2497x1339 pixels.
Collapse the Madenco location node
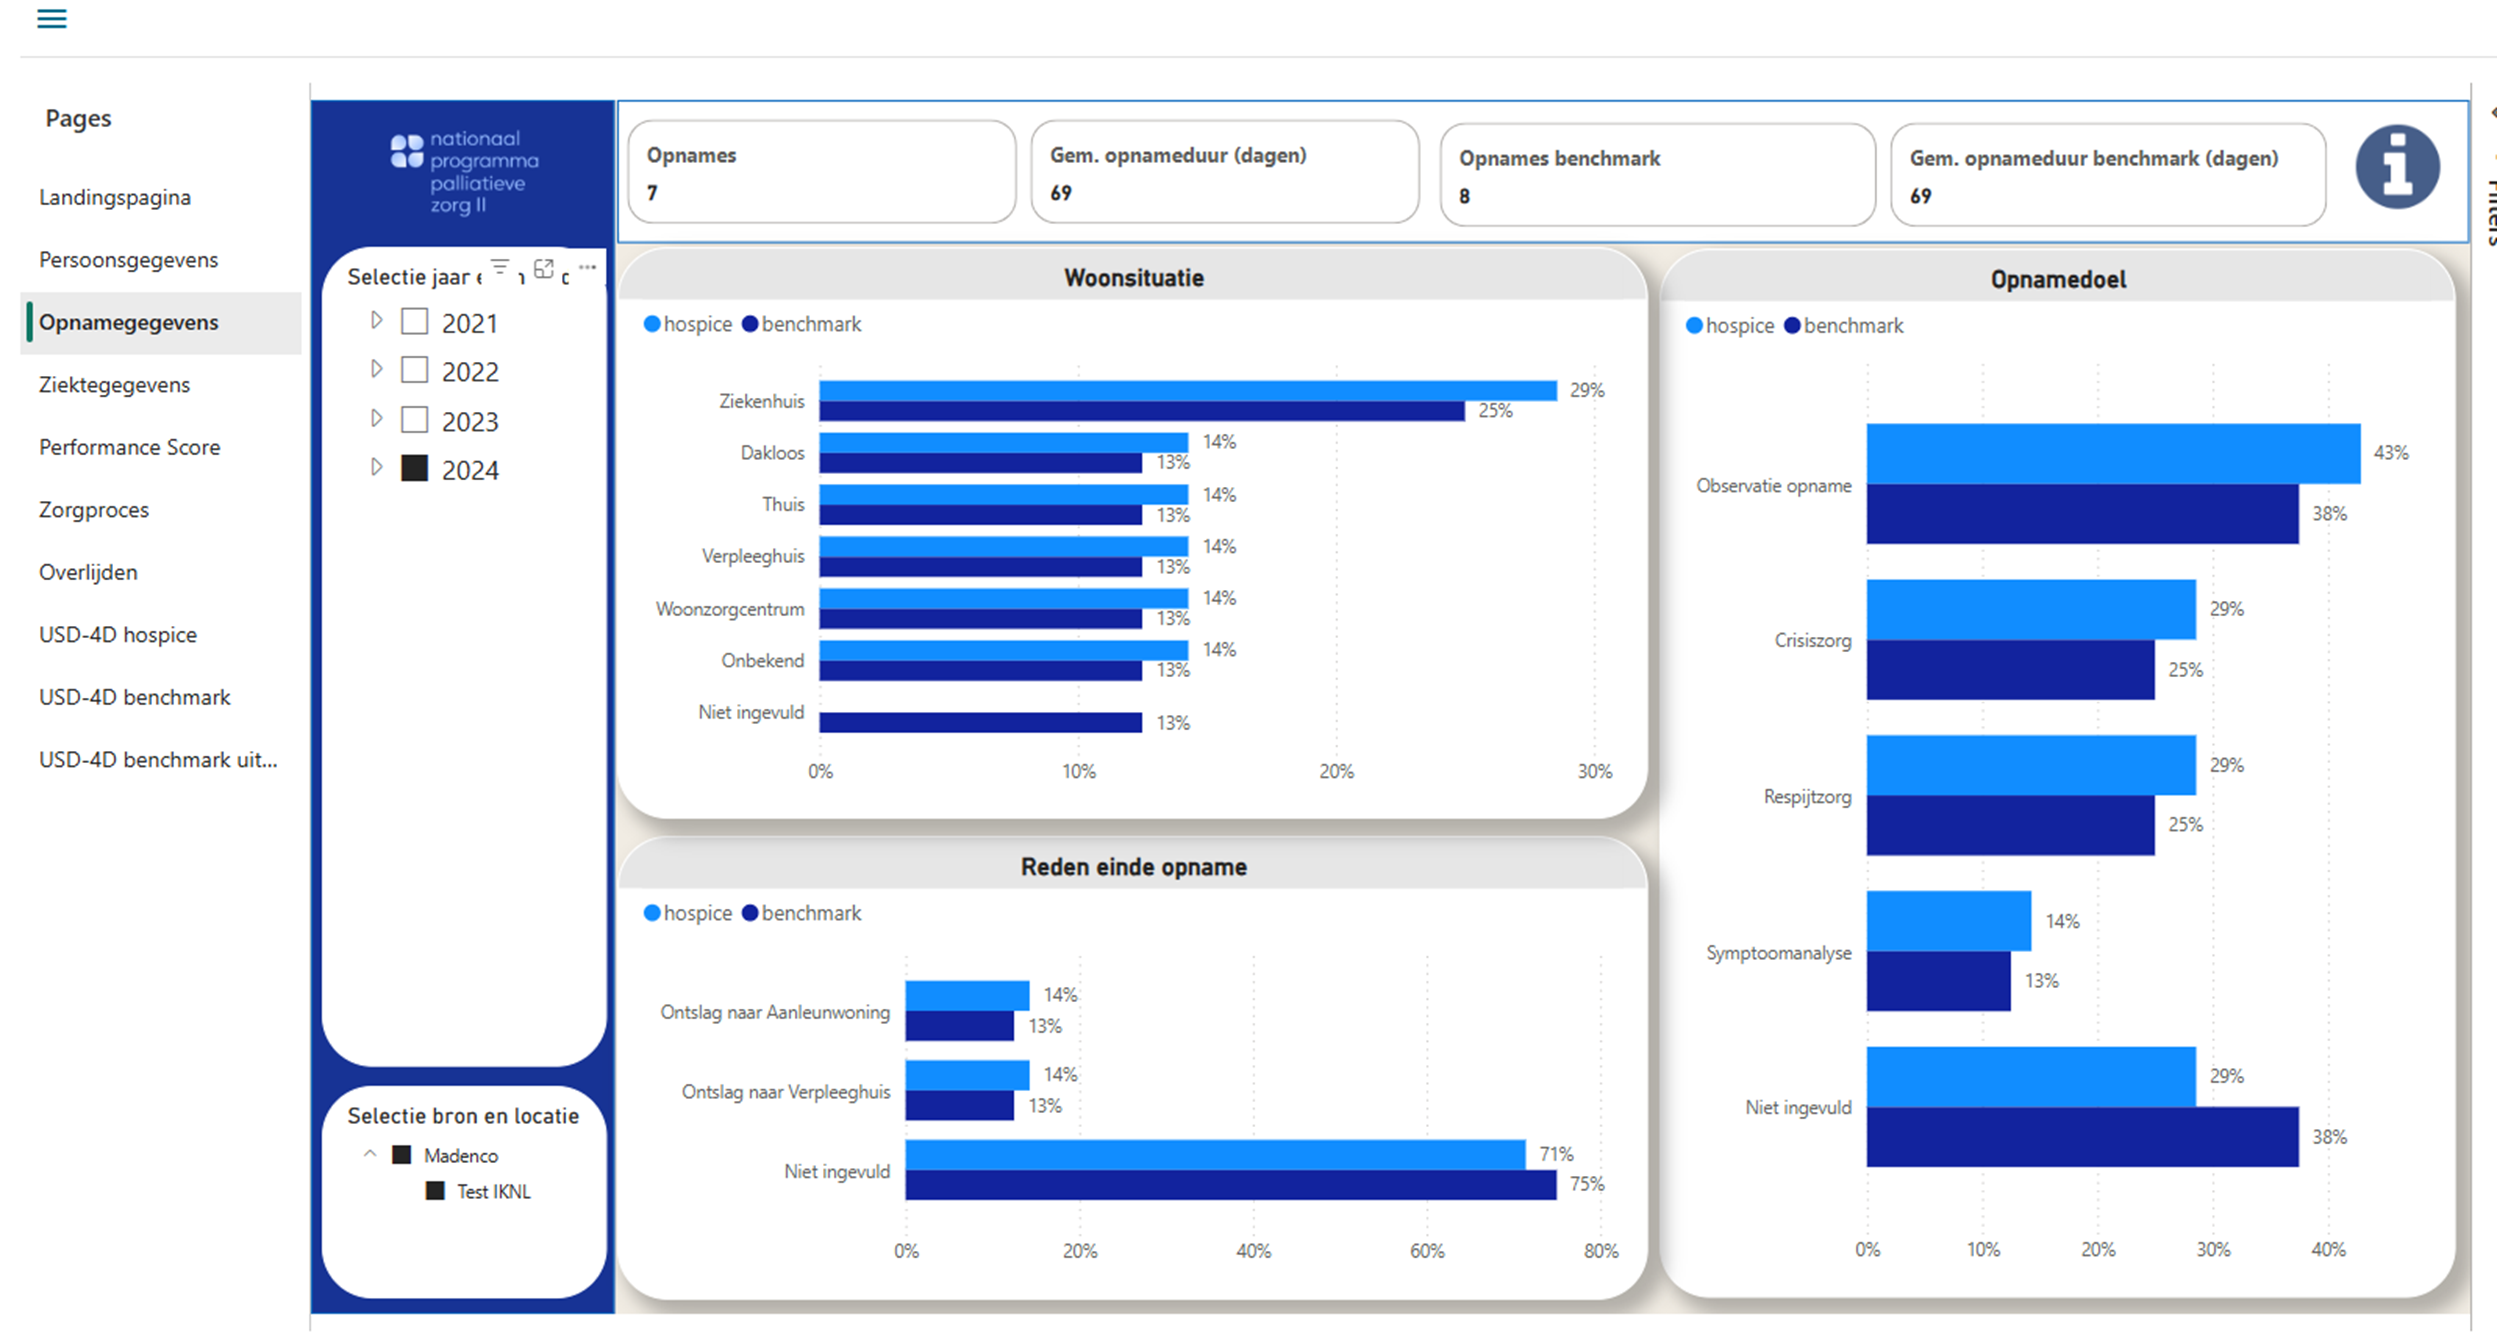(x=370, y=1154)
